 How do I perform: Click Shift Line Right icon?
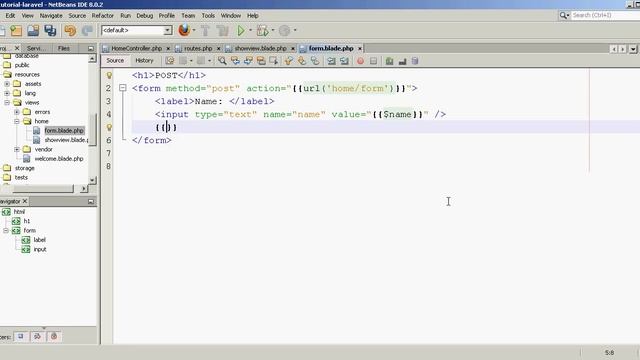[344, 61]
